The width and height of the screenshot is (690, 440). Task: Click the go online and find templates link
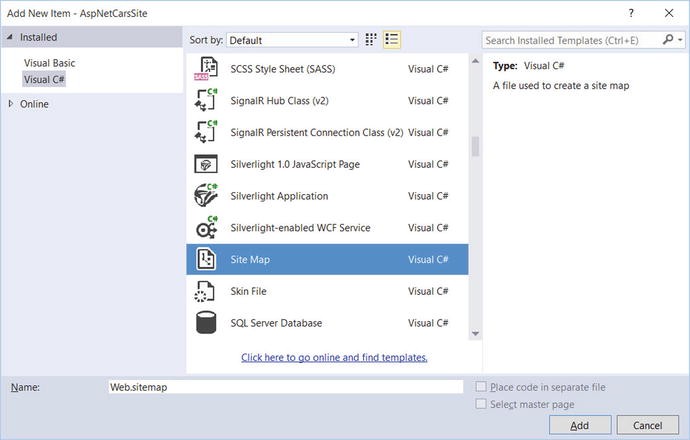click(334, 357)
